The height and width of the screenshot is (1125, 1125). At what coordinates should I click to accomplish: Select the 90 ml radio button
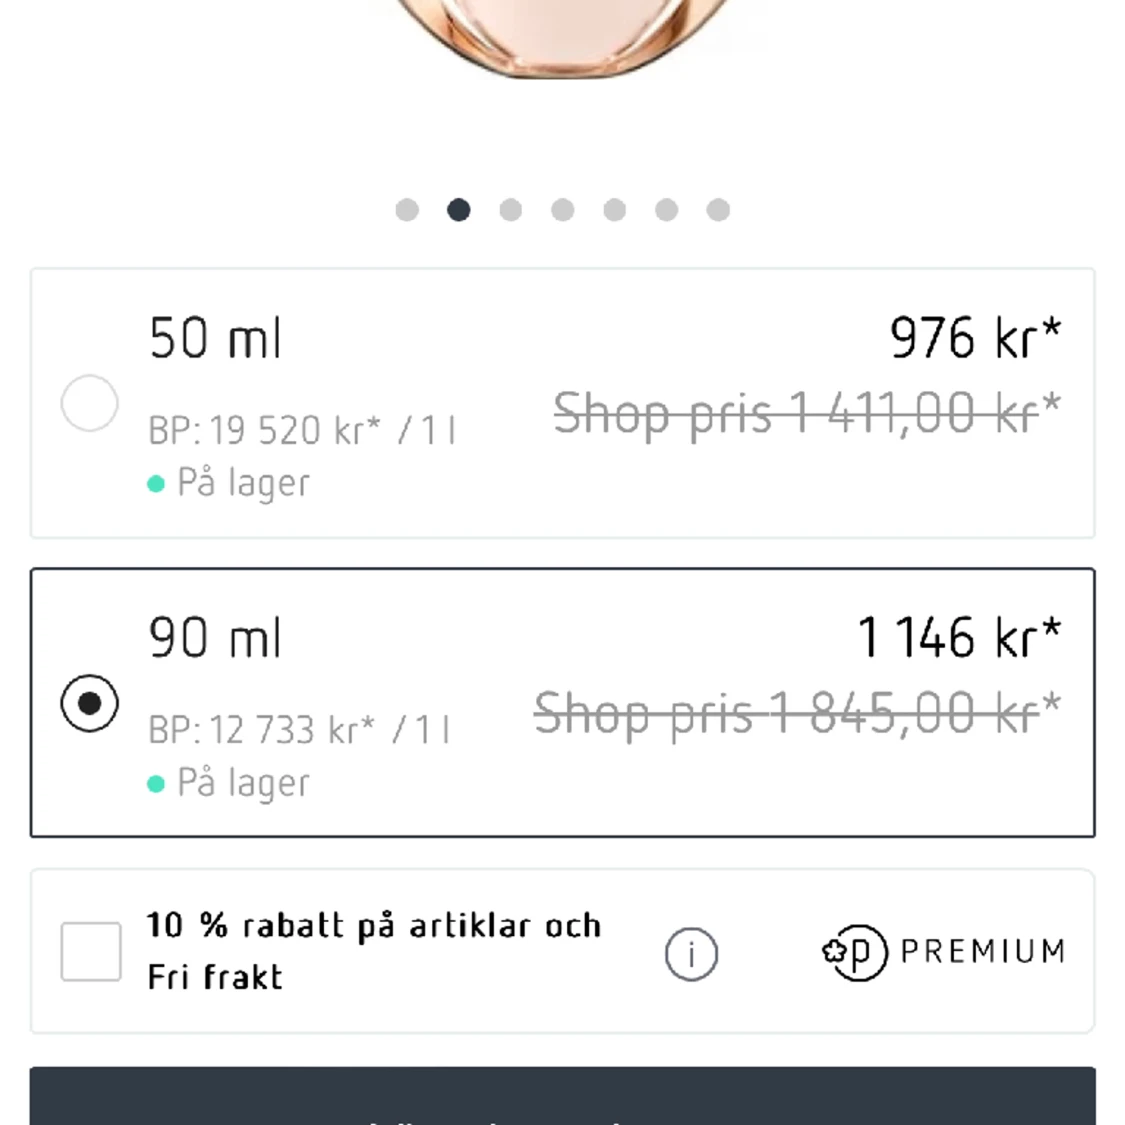tap(90, 703)
